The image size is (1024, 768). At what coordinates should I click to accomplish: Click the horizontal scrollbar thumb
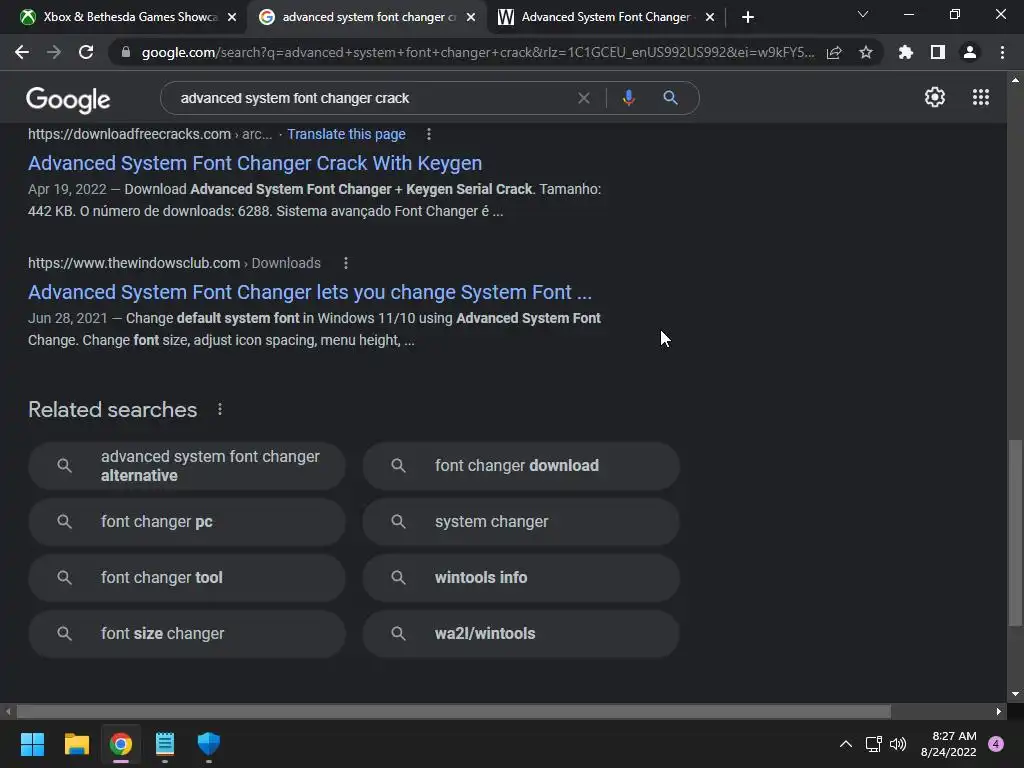point(453,711)
